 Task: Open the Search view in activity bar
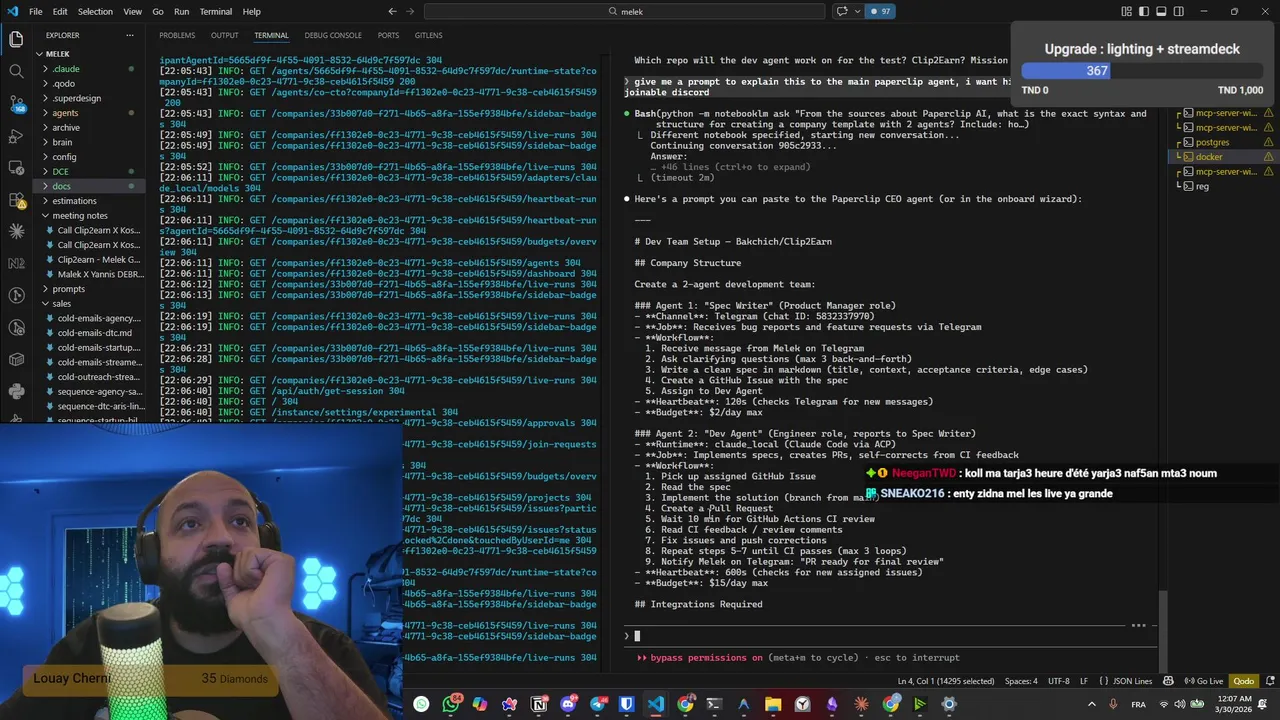(x=16, y=72)
